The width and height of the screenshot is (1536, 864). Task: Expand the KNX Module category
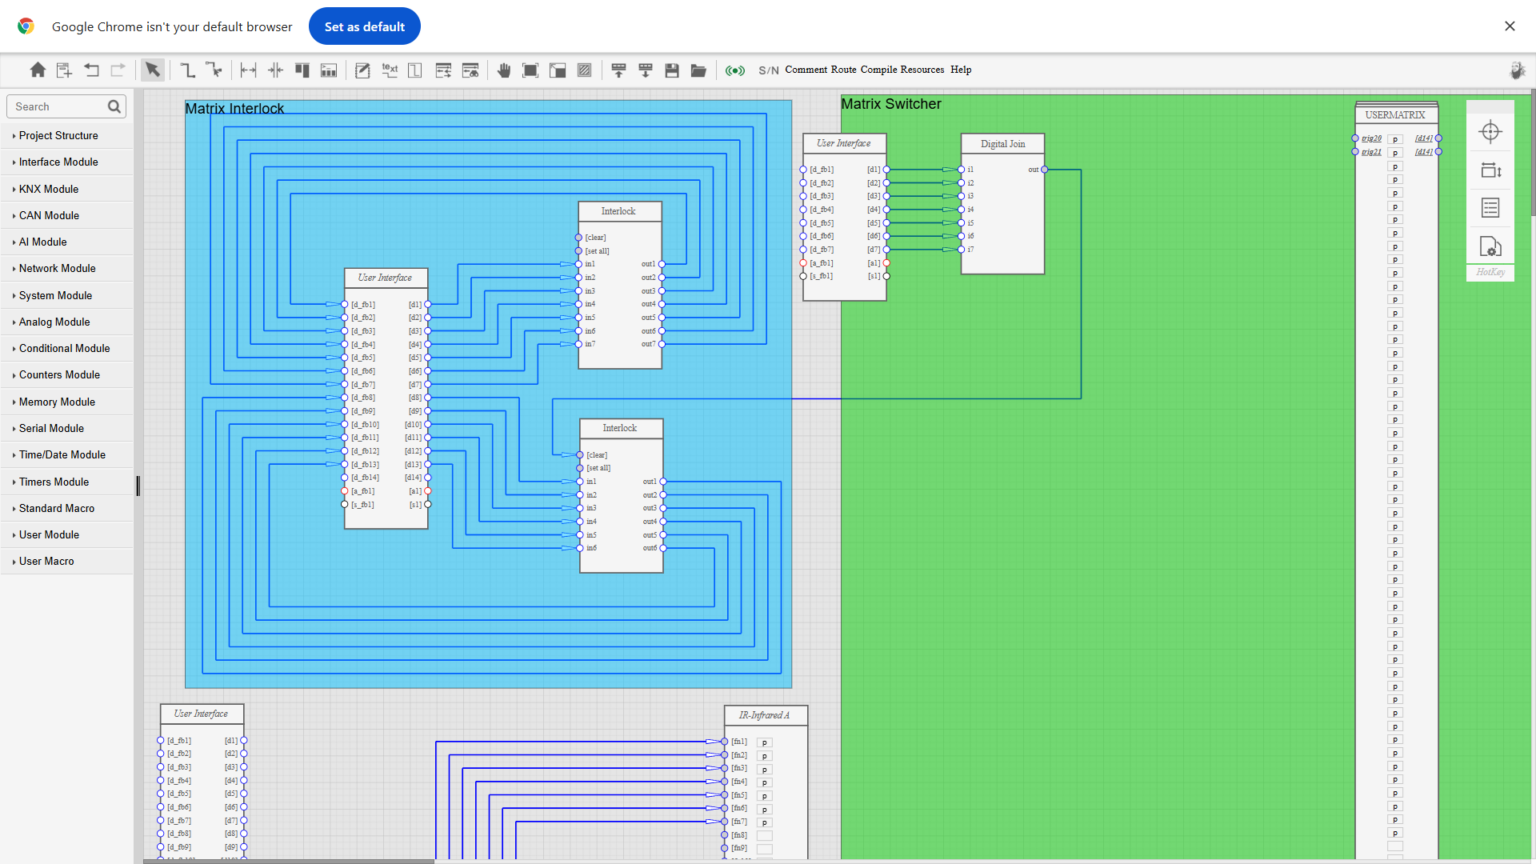click(x=48, y=189)
